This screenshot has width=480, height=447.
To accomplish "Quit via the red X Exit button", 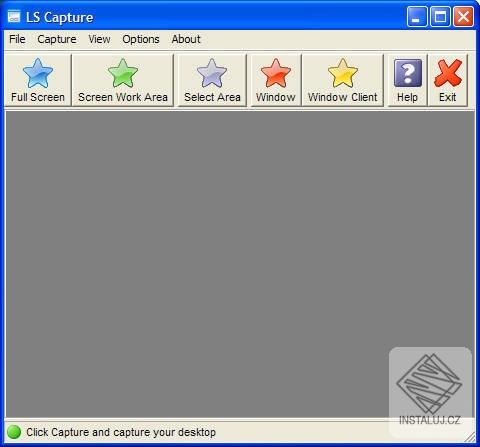I will (x=448, y=80).
